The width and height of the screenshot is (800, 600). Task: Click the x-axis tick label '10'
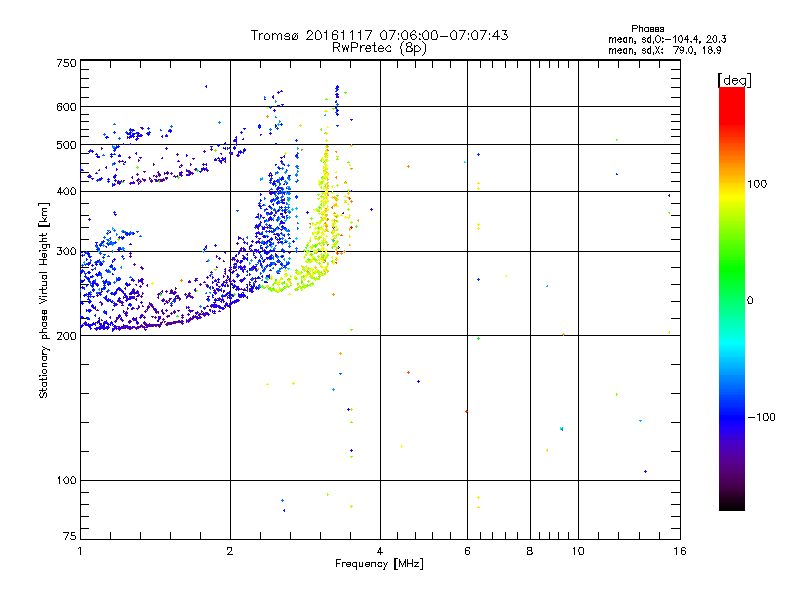pos(578,551)
